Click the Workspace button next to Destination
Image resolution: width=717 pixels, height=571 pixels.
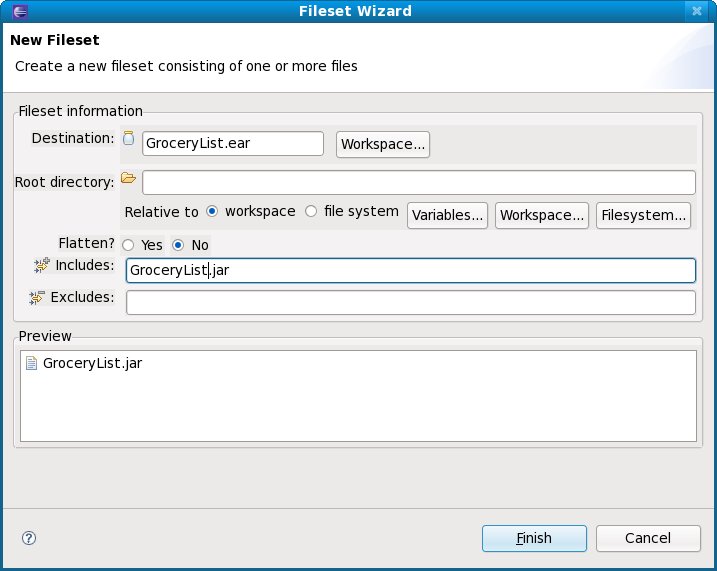click(x=383, y=144)
